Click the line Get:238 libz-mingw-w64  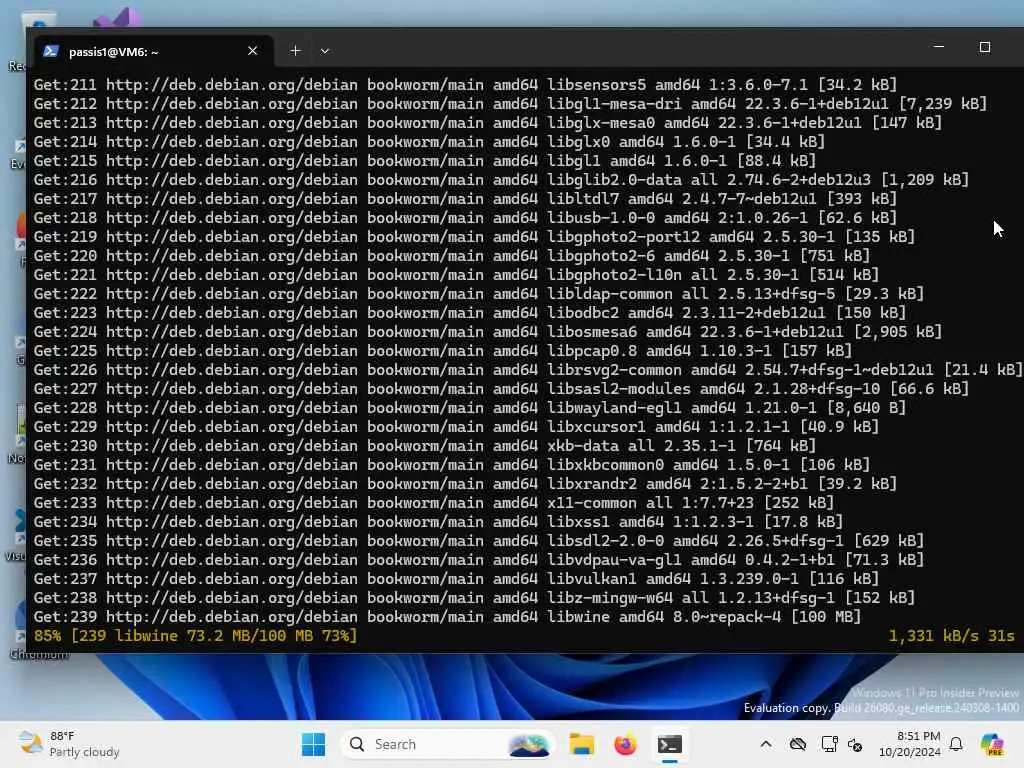click(475, 598)
